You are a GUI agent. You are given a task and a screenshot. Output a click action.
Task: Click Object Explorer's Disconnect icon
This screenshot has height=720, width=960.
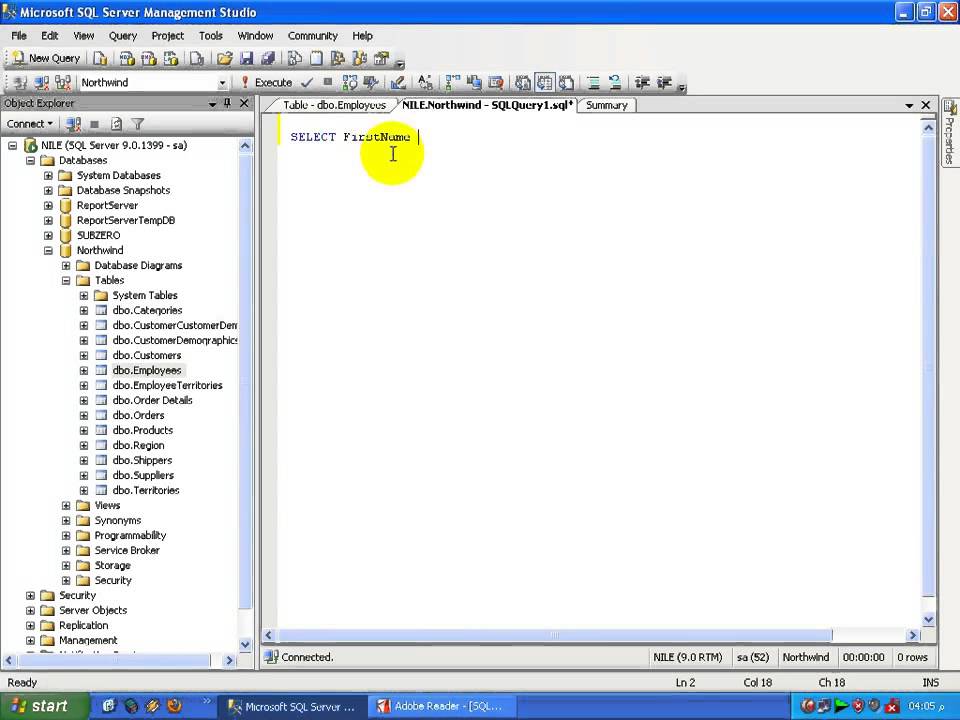point(73,124)
